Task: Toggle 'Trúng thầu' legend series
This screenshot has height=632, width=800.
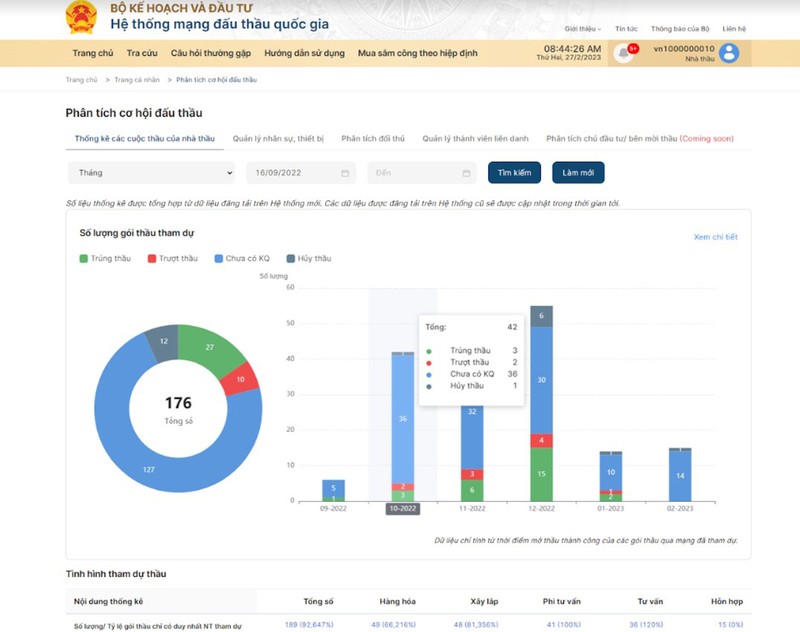Action: [x=105, y=258]
